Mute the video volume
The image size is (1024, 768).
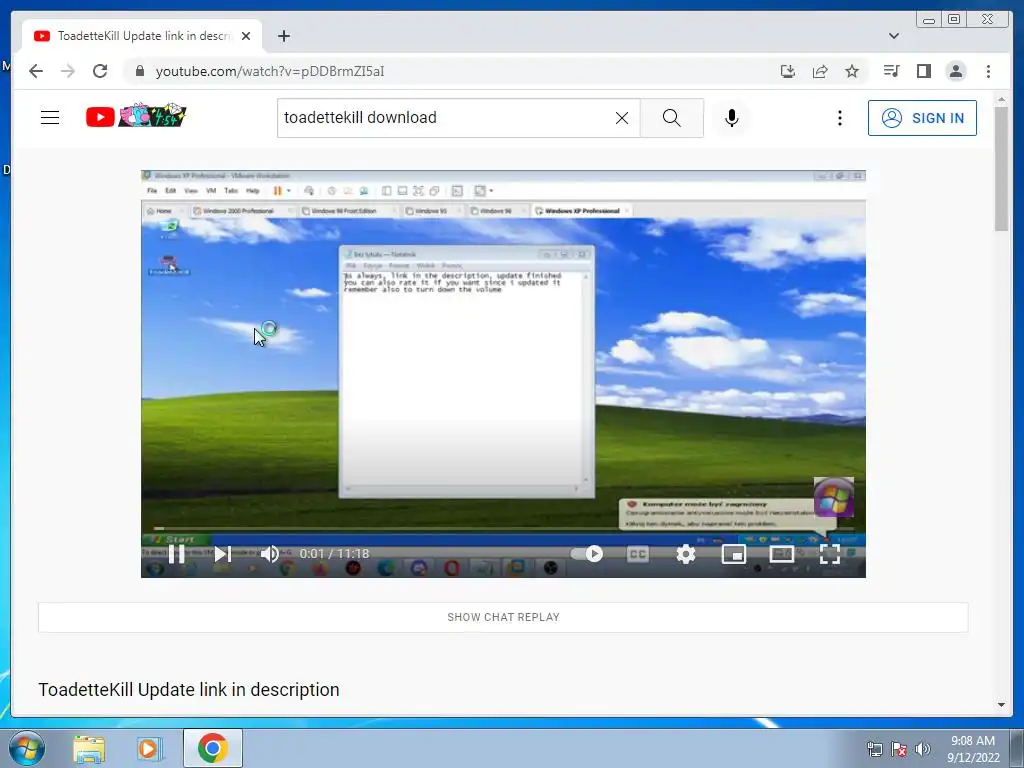(269, 554)
